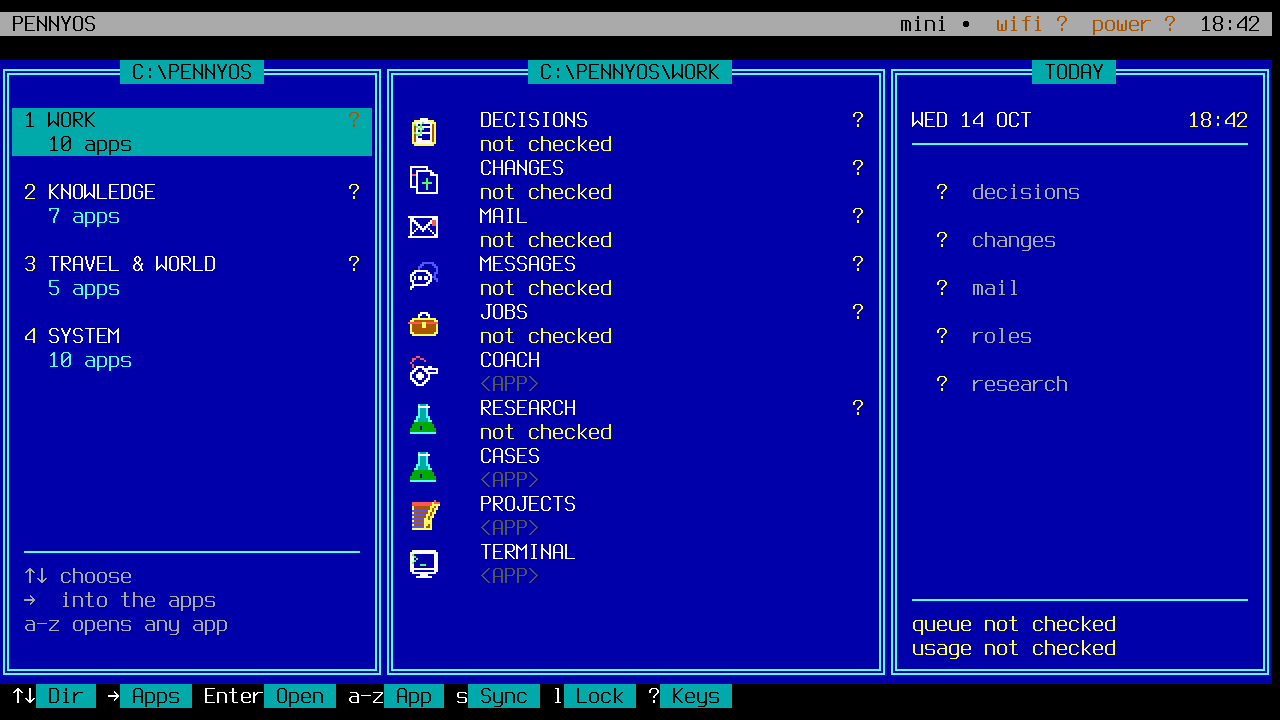Click the top bar clock 18:42
The height and width of the screenshot is (720, 1280).
tap(1230, 24)
